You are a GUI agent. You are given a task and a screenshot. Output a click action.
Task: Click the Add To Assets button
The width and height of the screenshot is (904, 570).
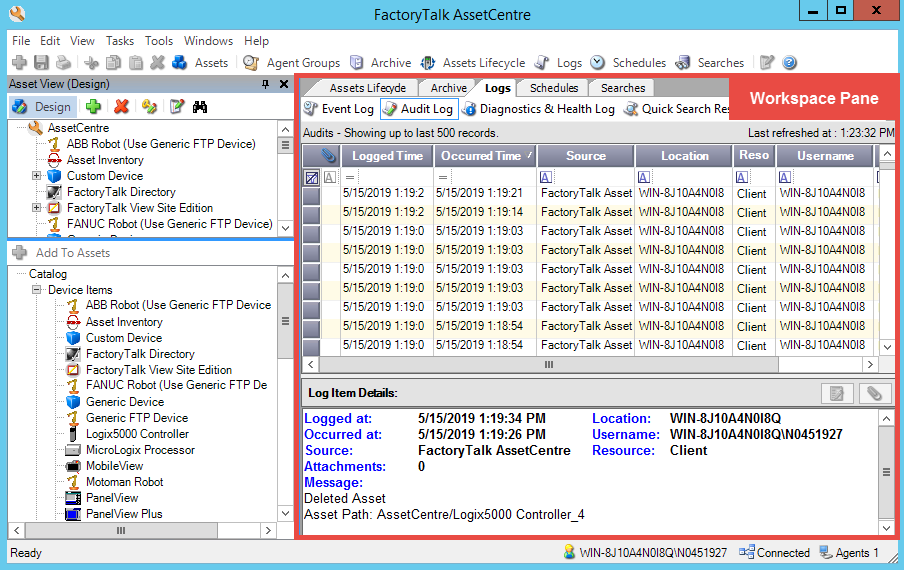pos(62,252)
